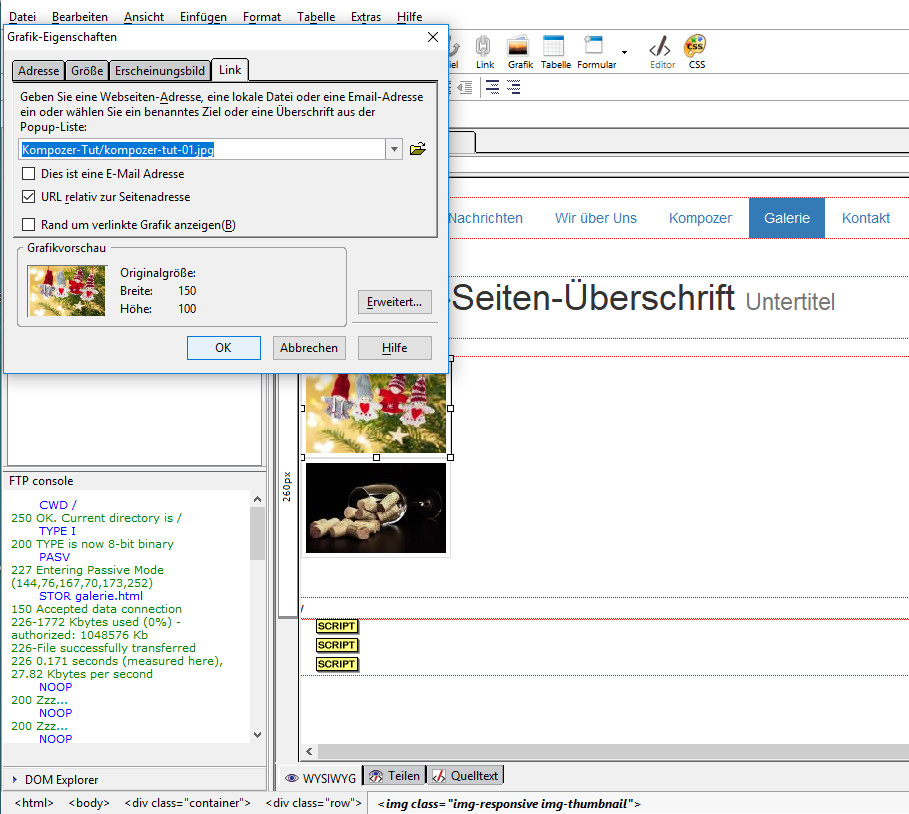The image size is (909, 814).
Task: Toggle 'Rand um verlinkte Grafik anzeigen'
Action: (29, 225)
